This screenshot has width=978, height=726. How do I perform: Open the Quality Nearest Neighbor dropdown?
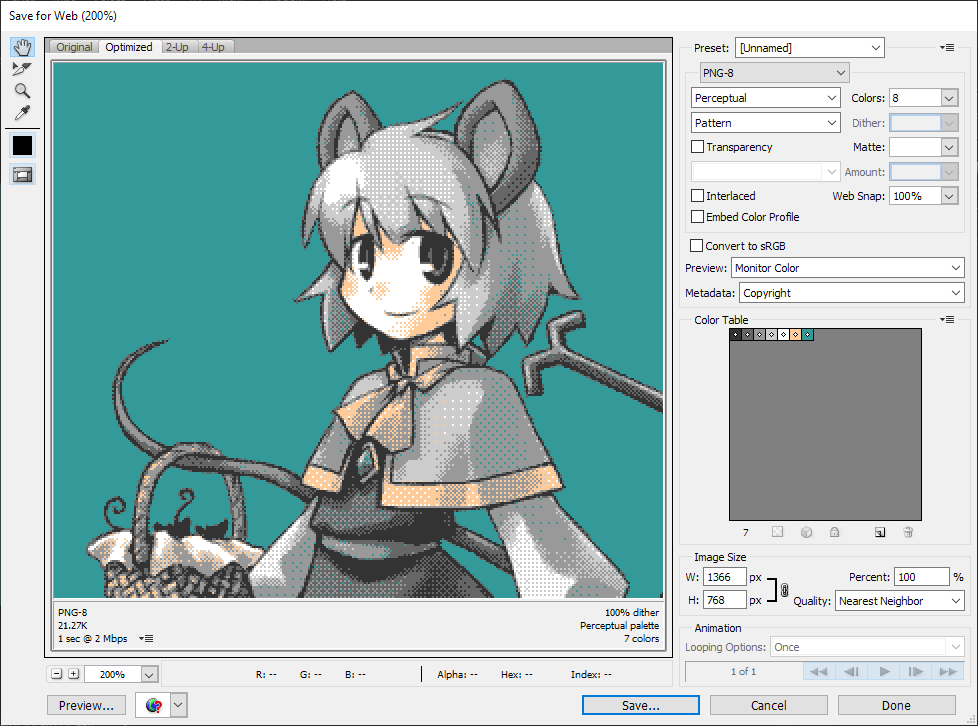point(899,601)
